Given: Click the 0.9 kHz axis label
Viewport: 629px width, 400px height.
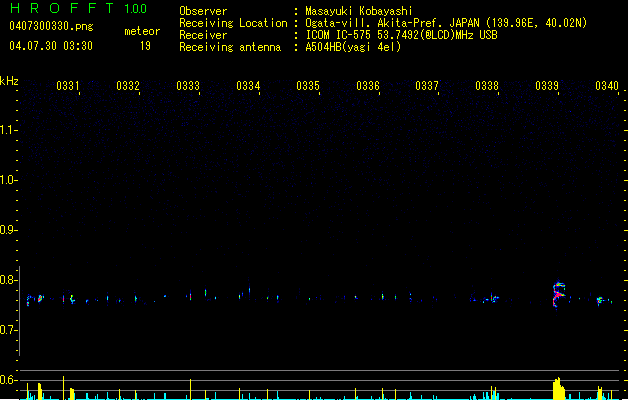Looking at the screenshot, I should point(8,230).
